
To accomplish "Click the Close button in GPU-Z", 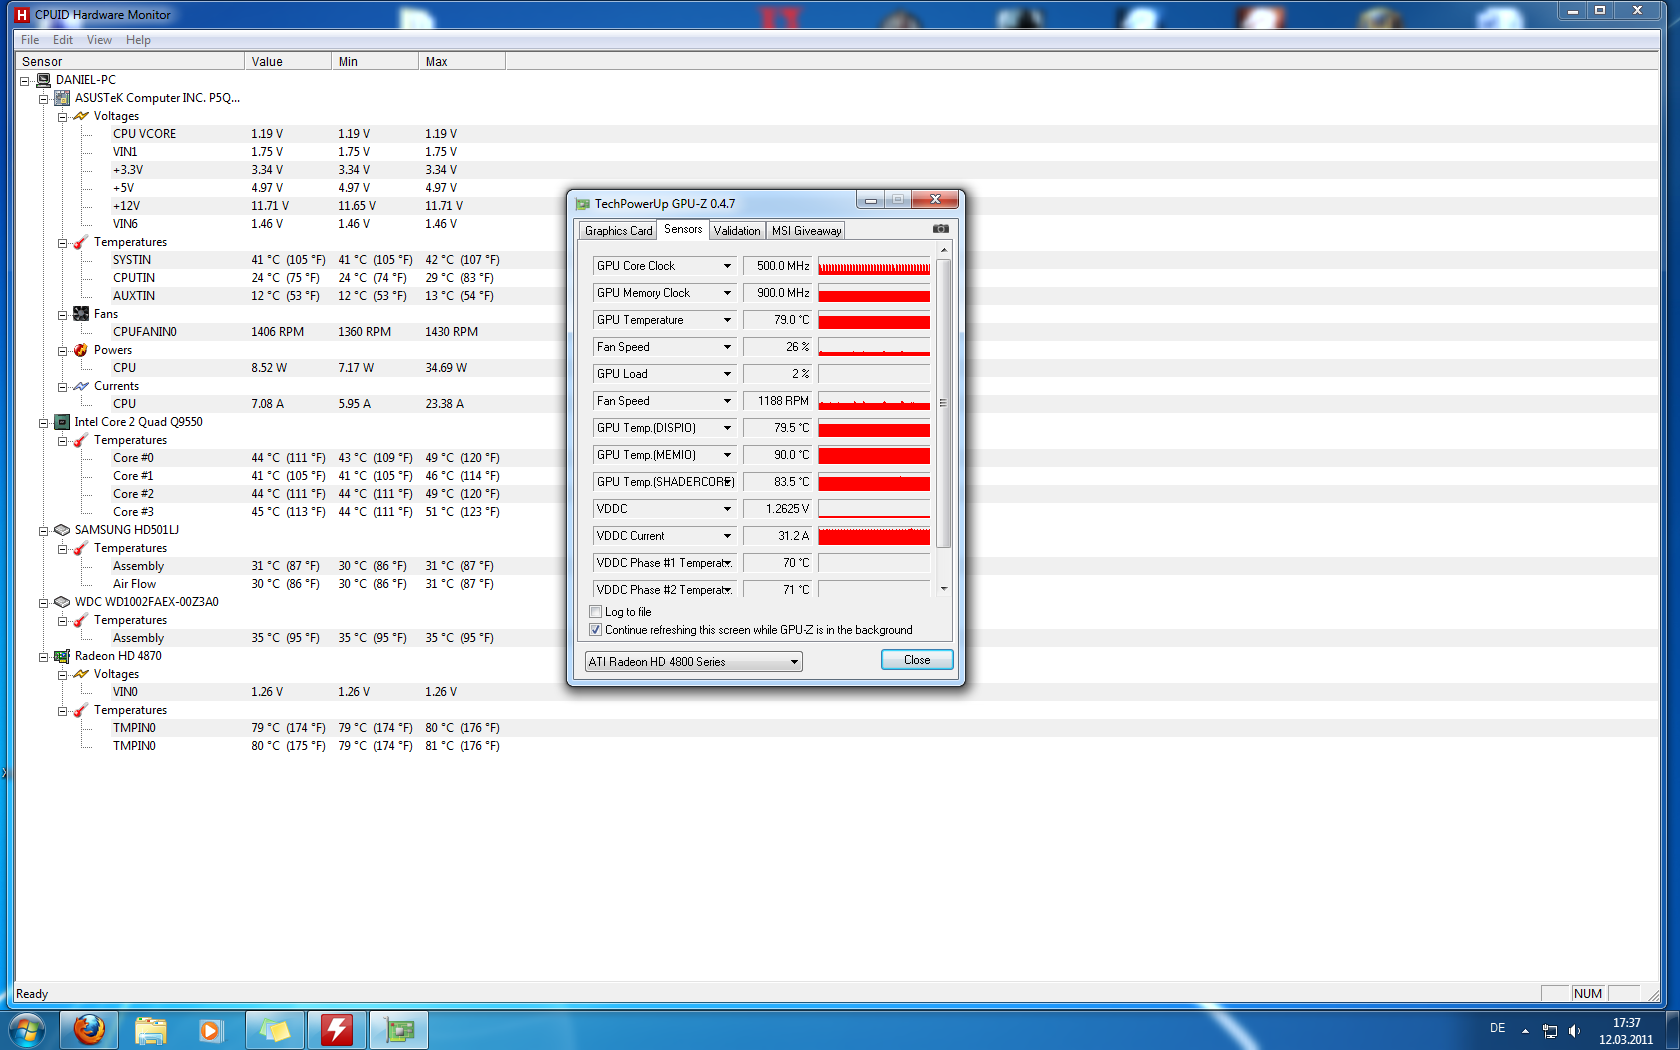I will pos(917,660).
